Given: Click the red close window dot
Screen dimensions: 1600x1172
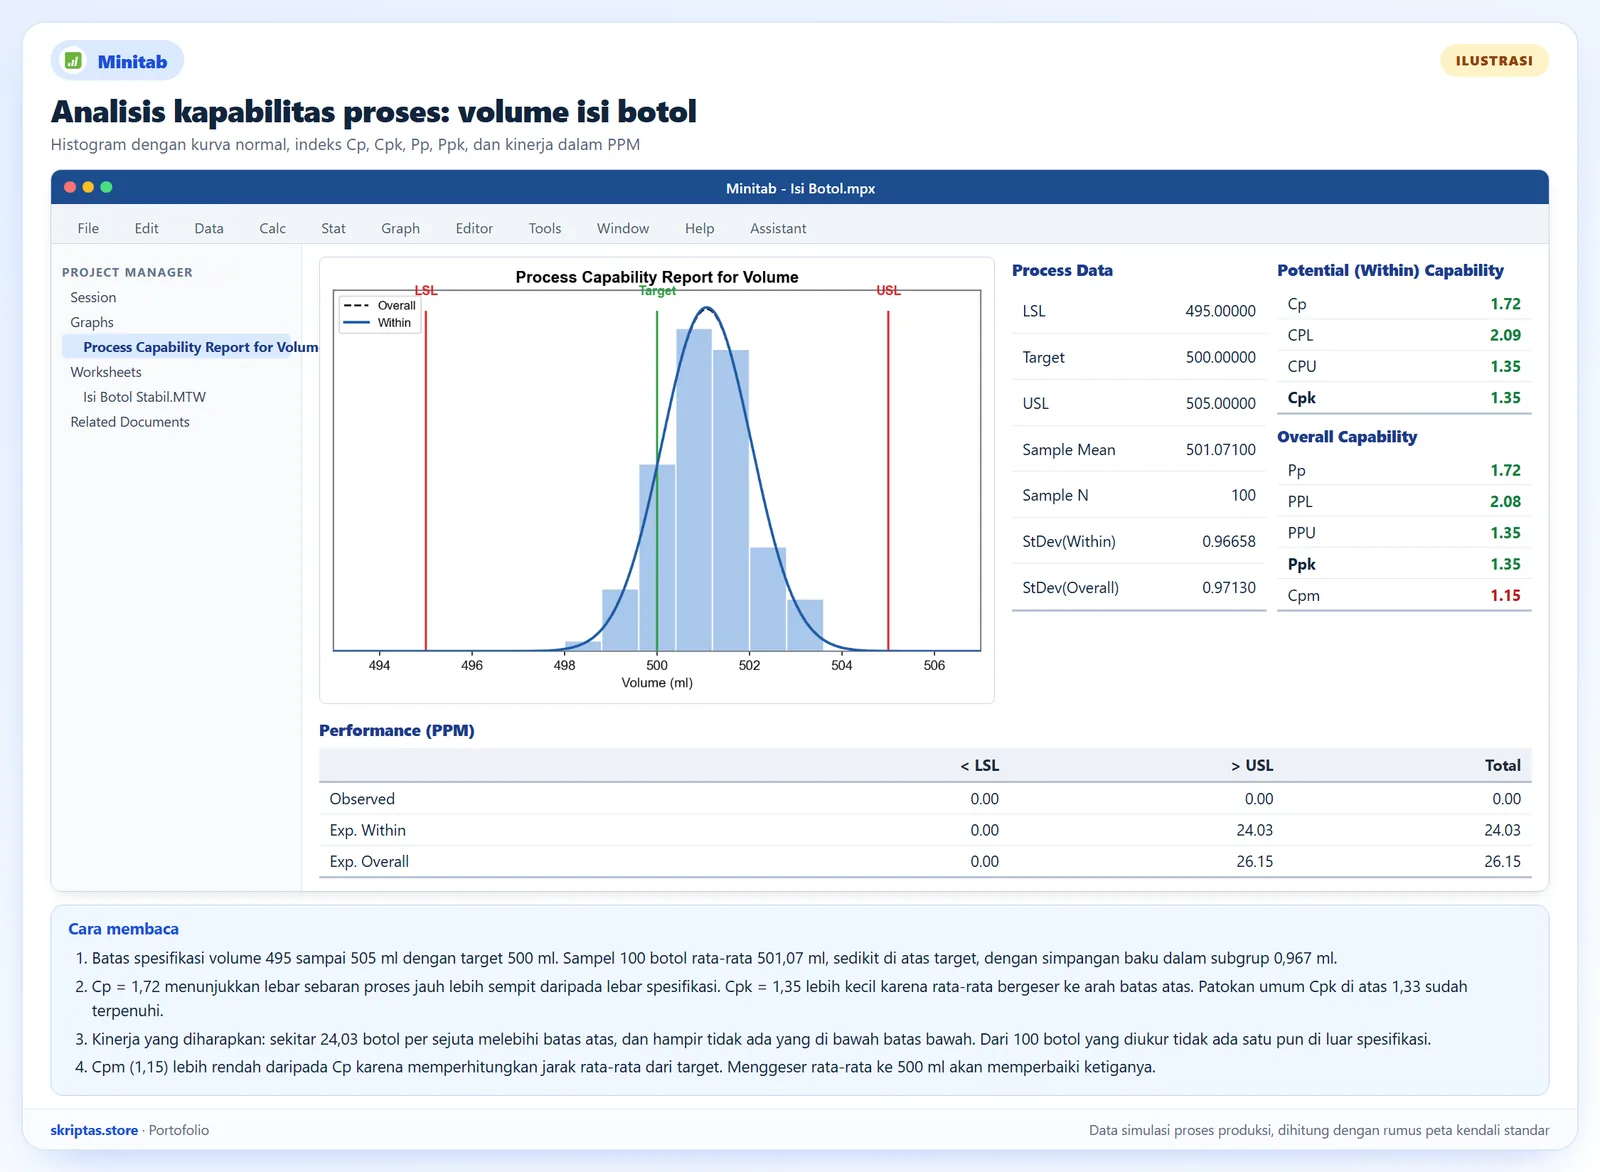Looking at the screenshot, I should coord(70,187).
